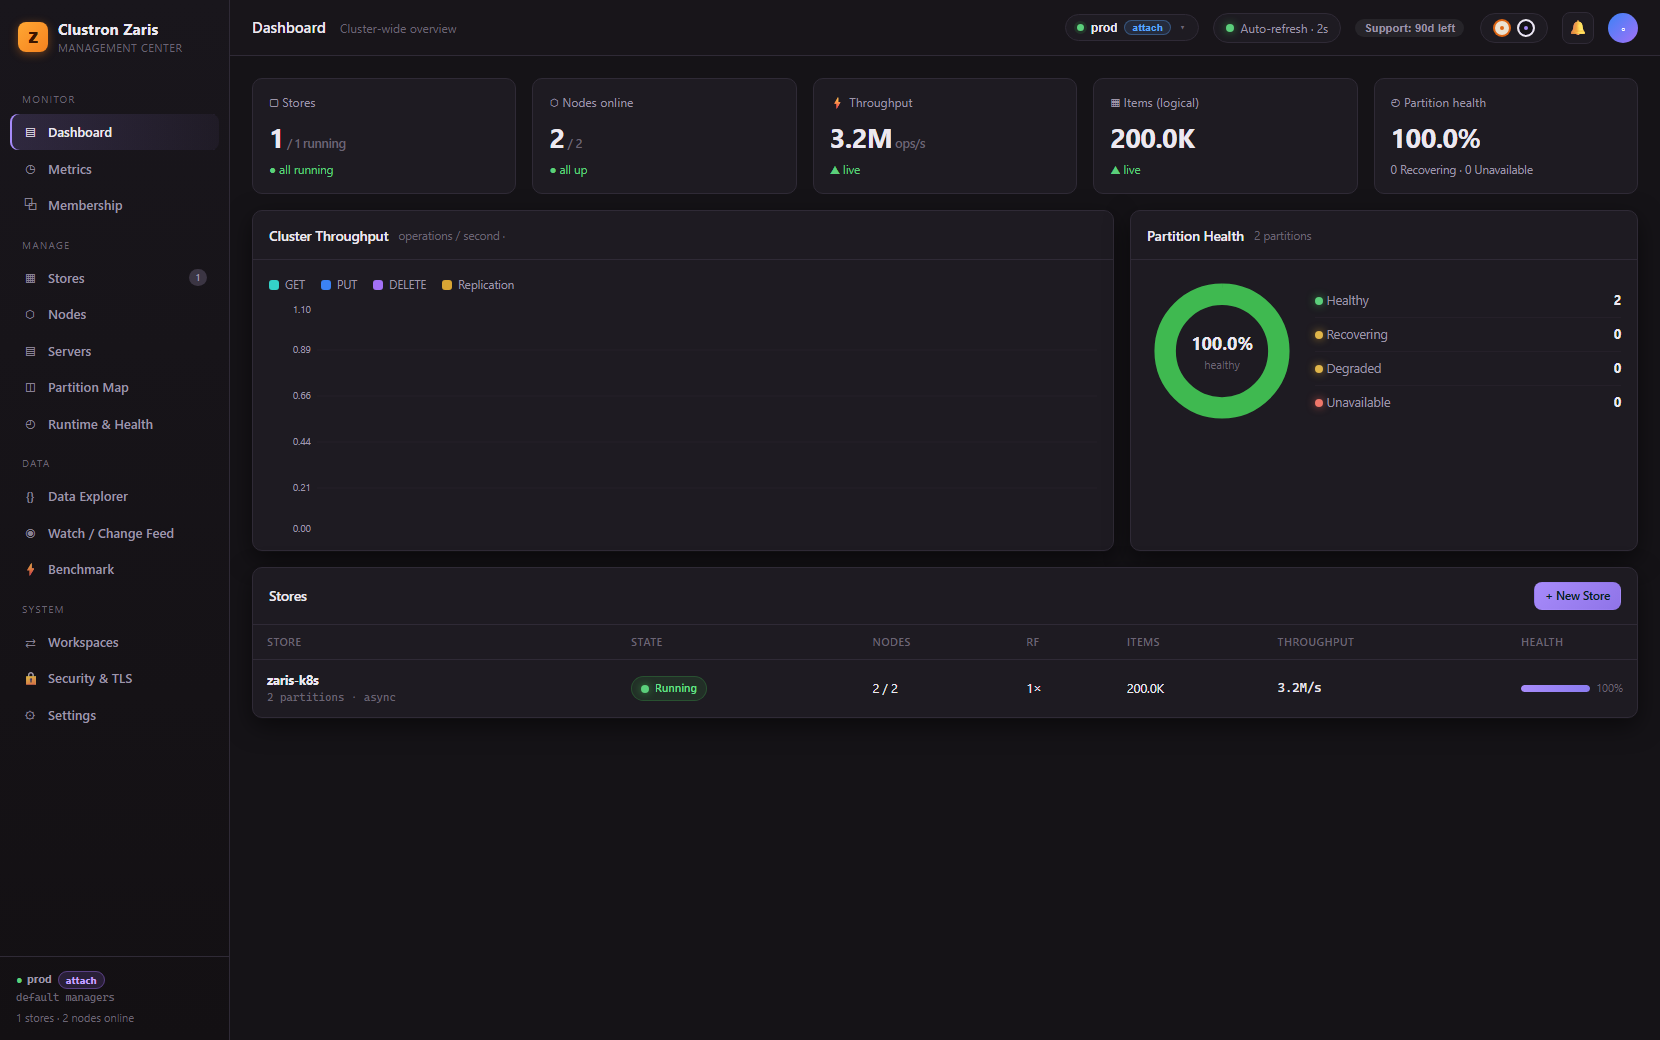
Task: Expand the prod workspace dropdown arrow
Action: tap(1182, 28)
